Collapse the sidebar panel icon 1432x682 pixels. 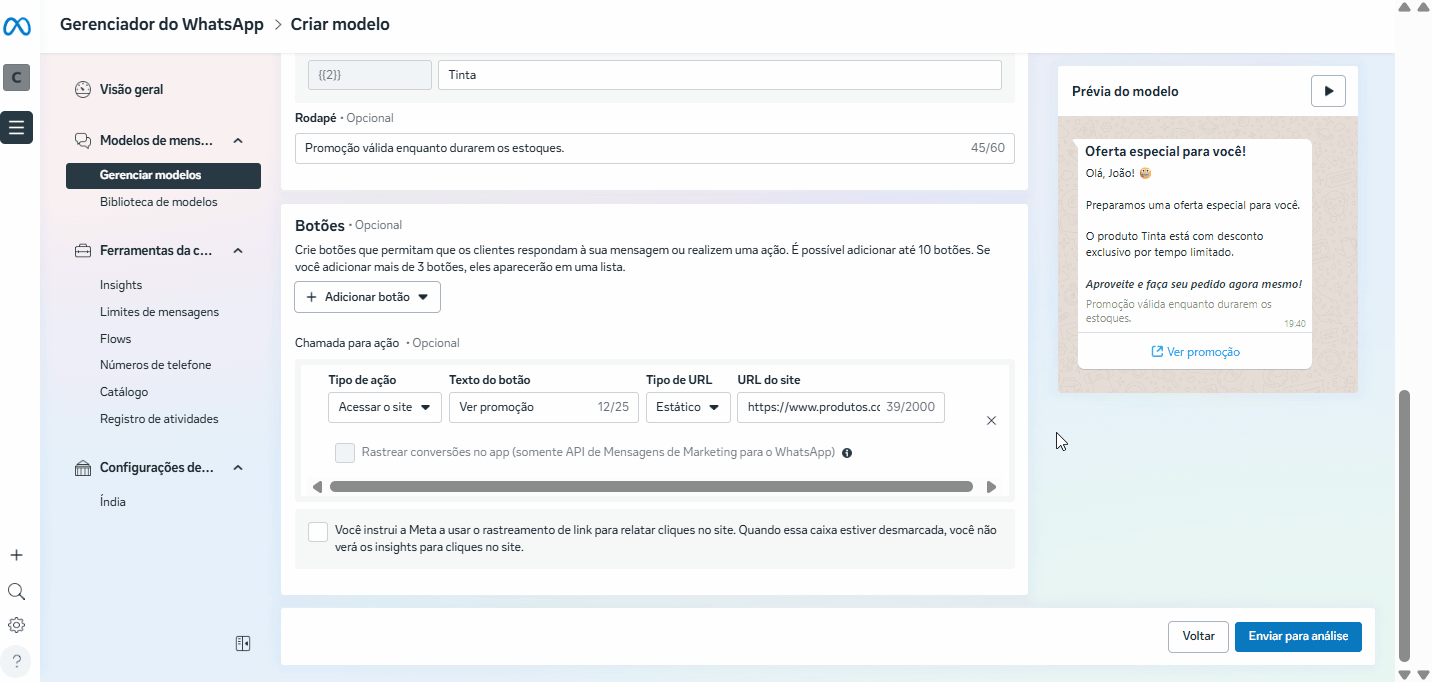point(243,643)
